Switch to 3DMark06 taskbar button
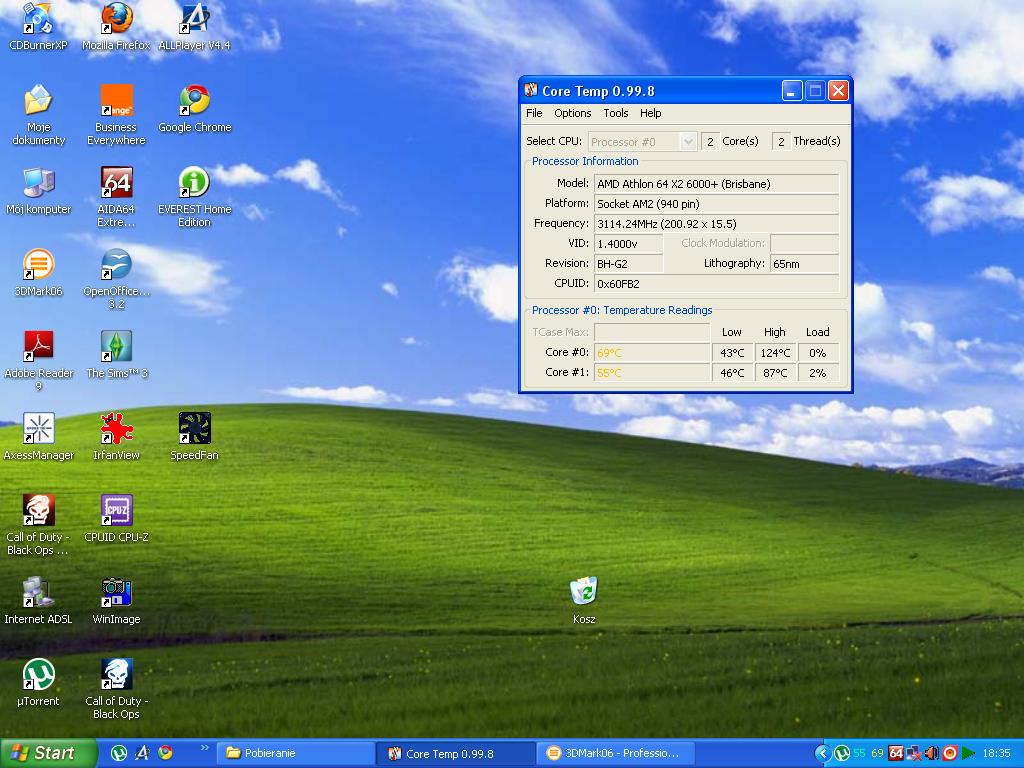Screen dimensions: 1024x768 click(612, 753)
